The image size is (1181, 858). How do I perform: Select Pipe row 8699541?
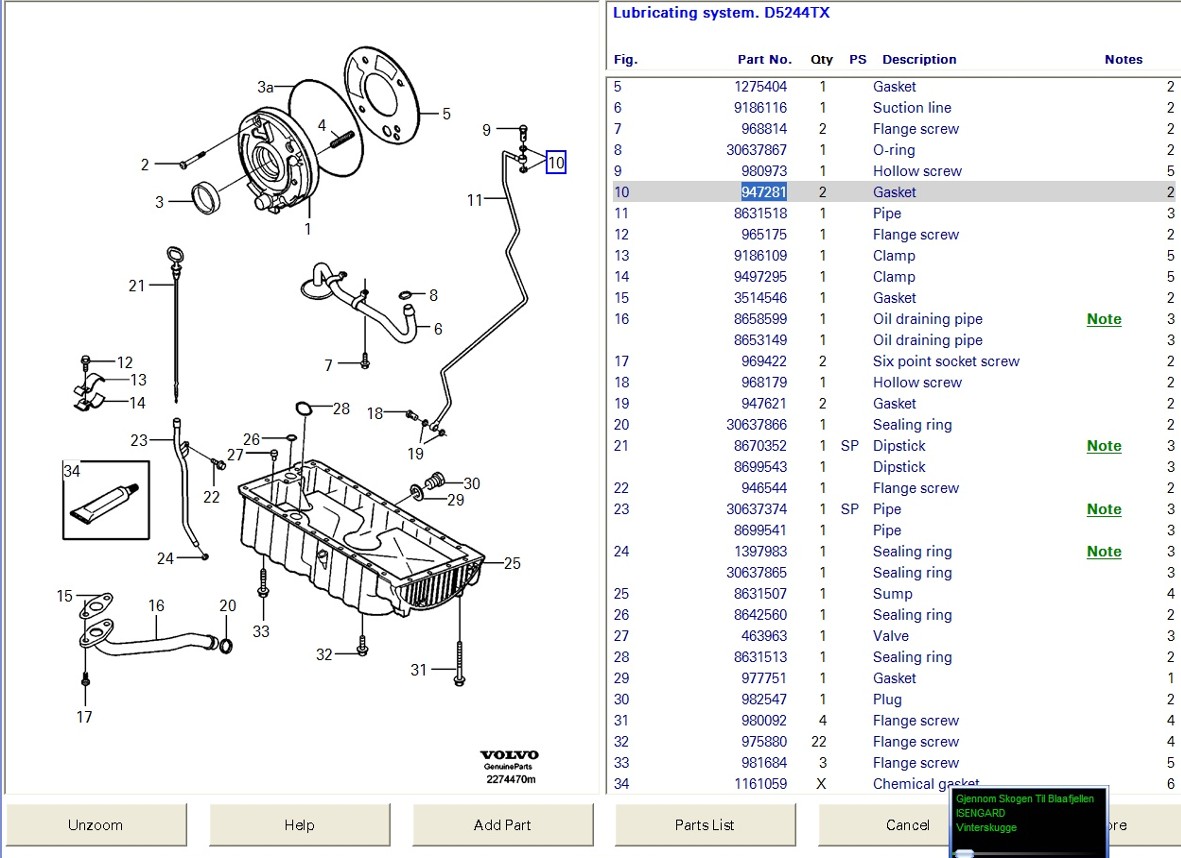tap(893, 530)
